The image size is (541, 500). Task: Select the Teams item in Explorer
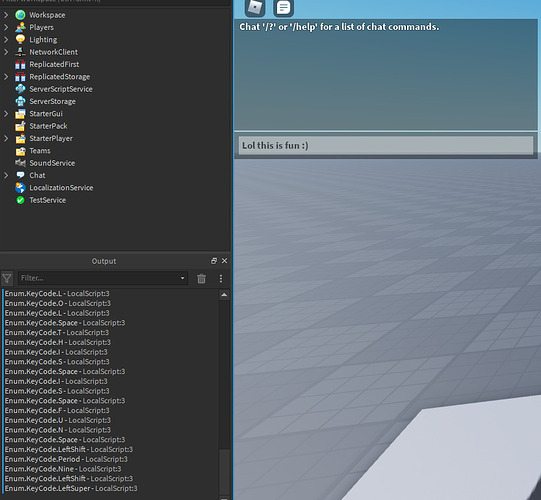[x=40, y=151]
